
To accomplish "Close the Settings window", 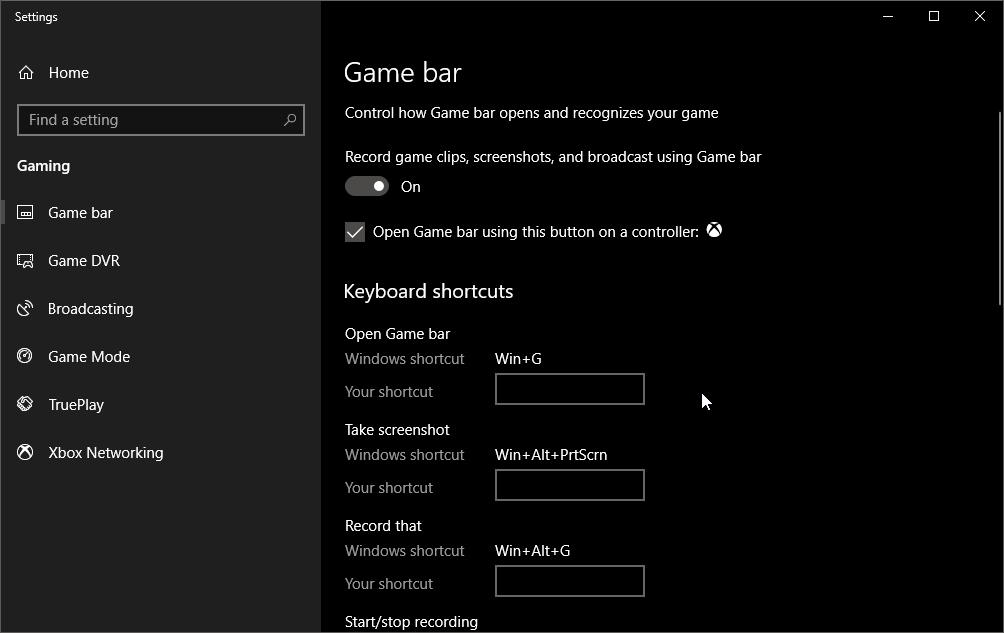I will (980, 16).
